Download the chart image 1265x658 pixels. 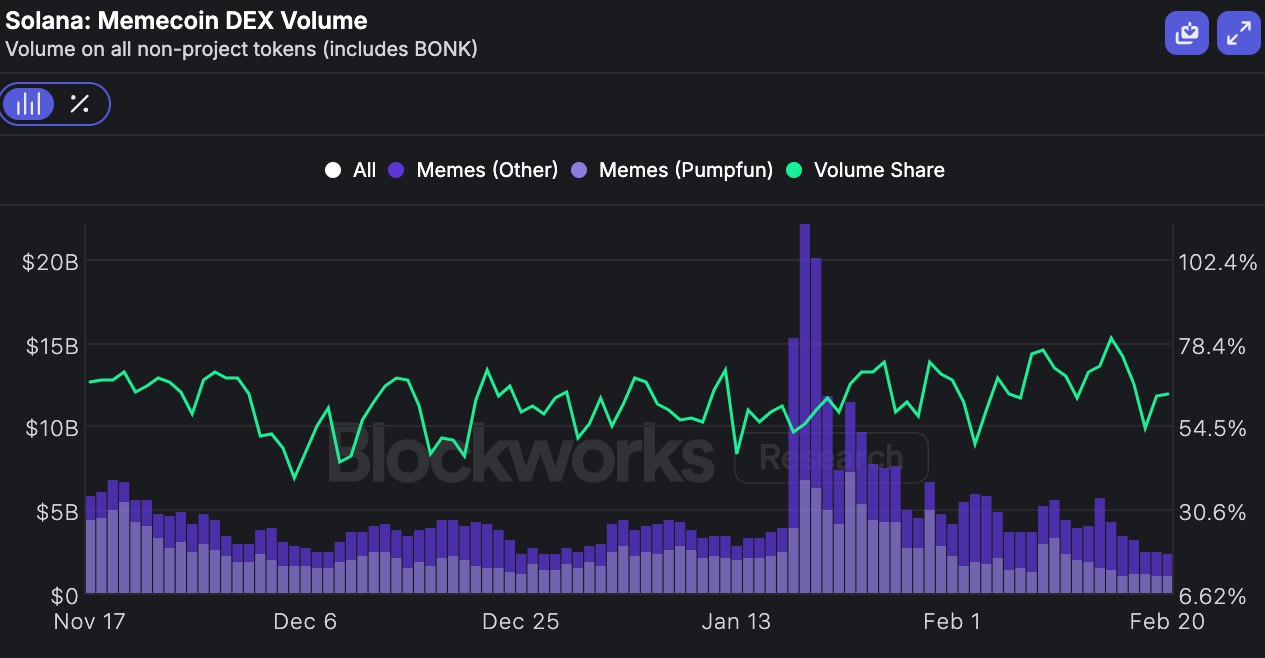coord(1186,34)
